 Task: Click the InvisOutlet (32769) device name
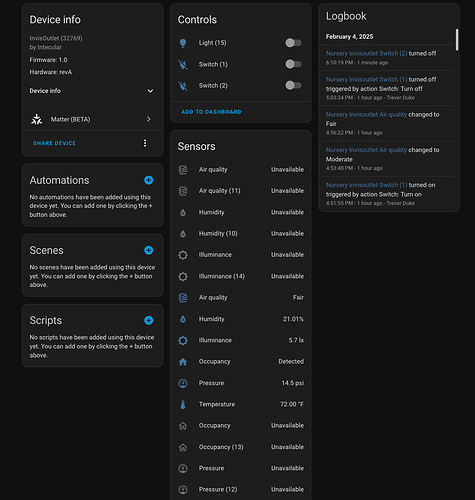56,38
